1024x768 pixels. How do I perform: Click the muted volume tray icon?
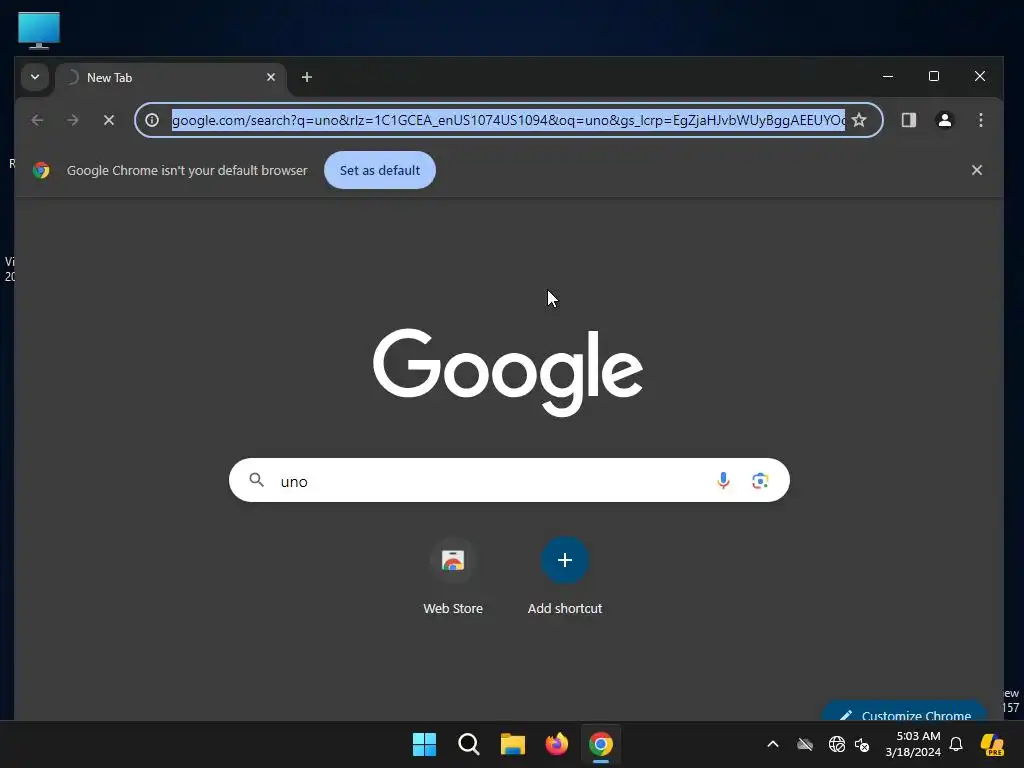point(862,744)
